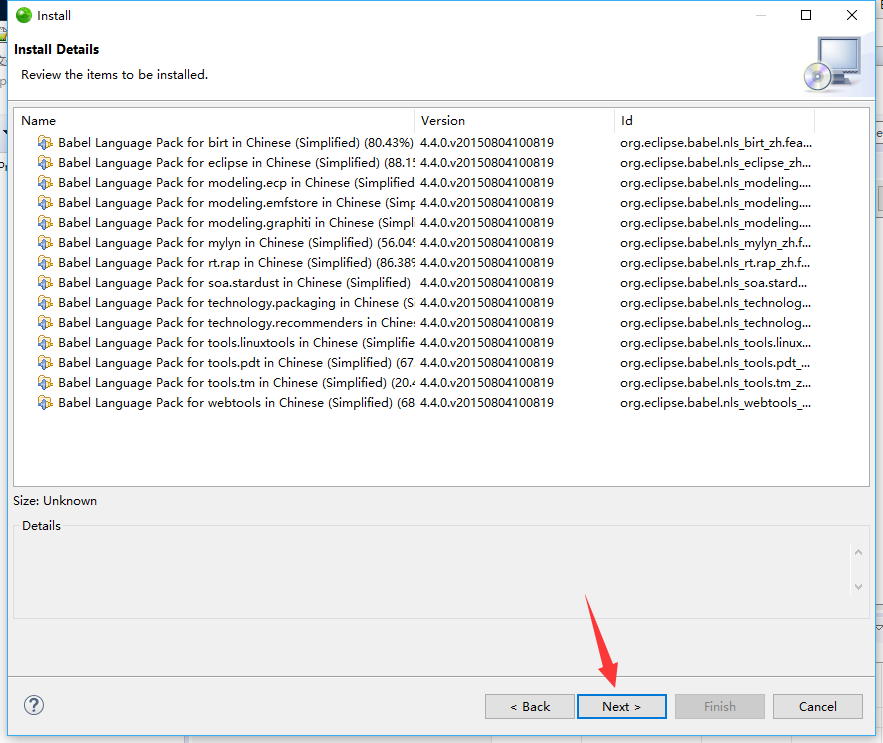The height and width of the screenshot is (743, 883).
Task: Click Id org.eclipse.babel.nls_tools.tm_z...
Action: point(715,382)
